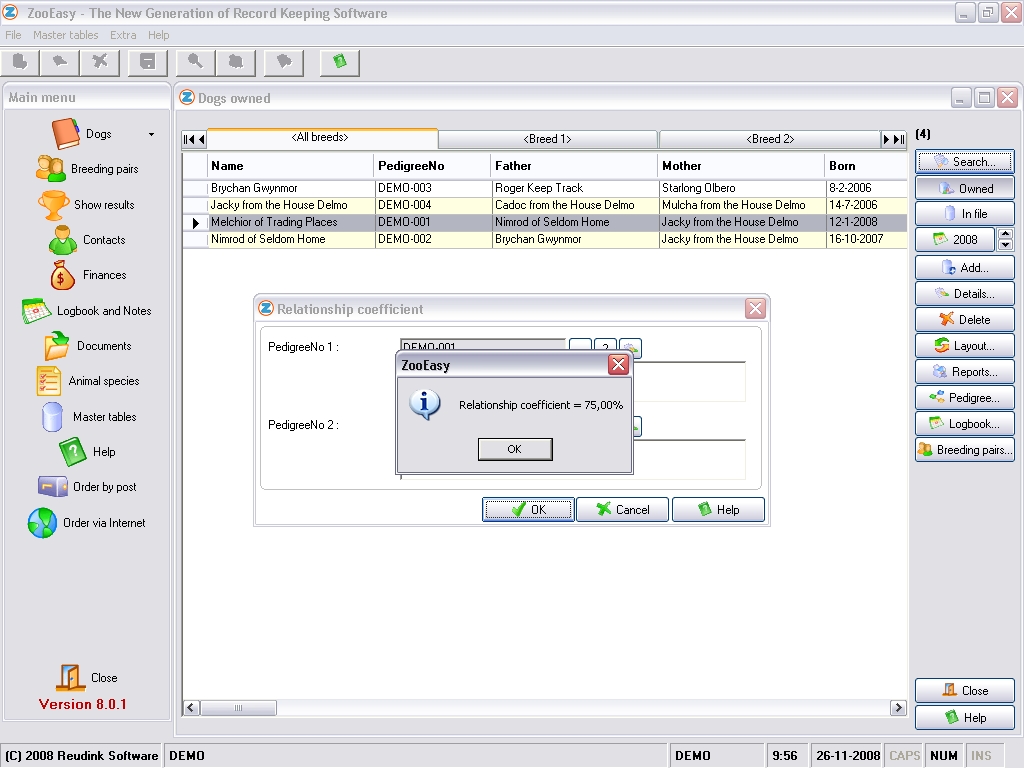Click the green Help book toolbar icon
1024x768 pixels.
tap(340, 62)
